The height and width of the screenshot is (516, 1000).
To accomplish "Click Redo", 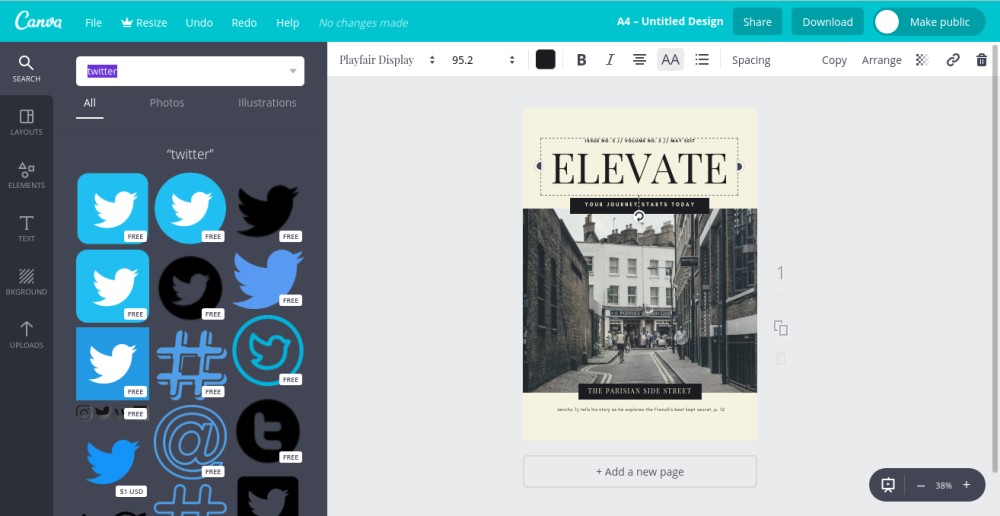I will pyautogui.click(x=244, y=22).
